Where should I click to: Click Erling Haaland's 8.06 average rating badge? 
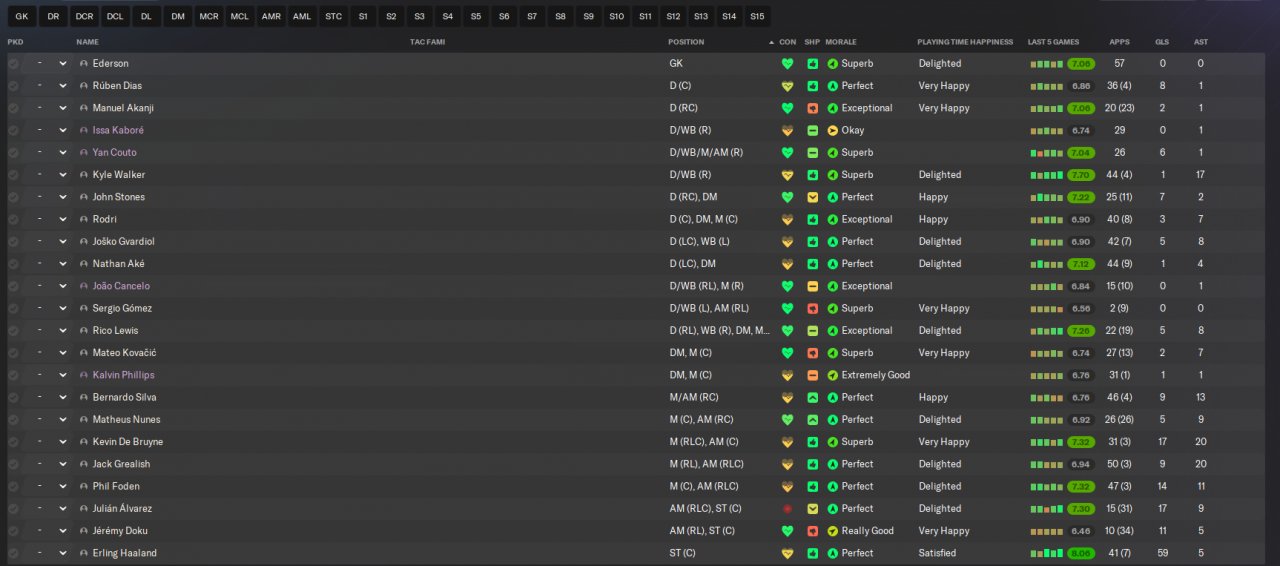point(1080,553)
